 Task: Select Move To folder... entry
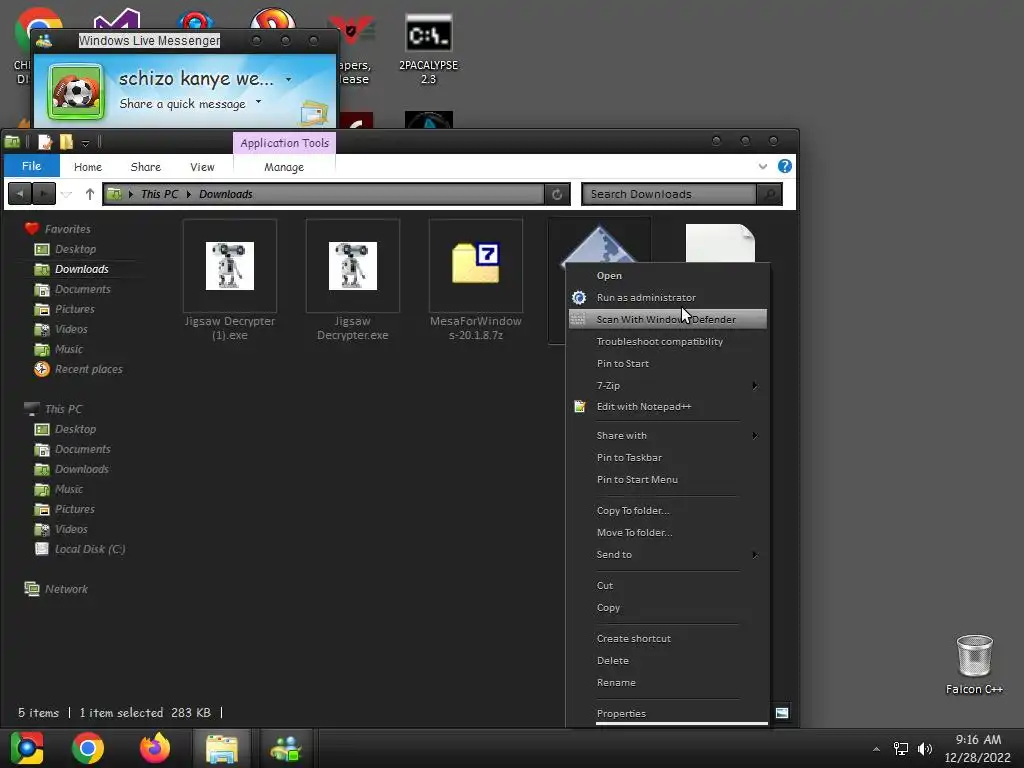tap(634, 533)
